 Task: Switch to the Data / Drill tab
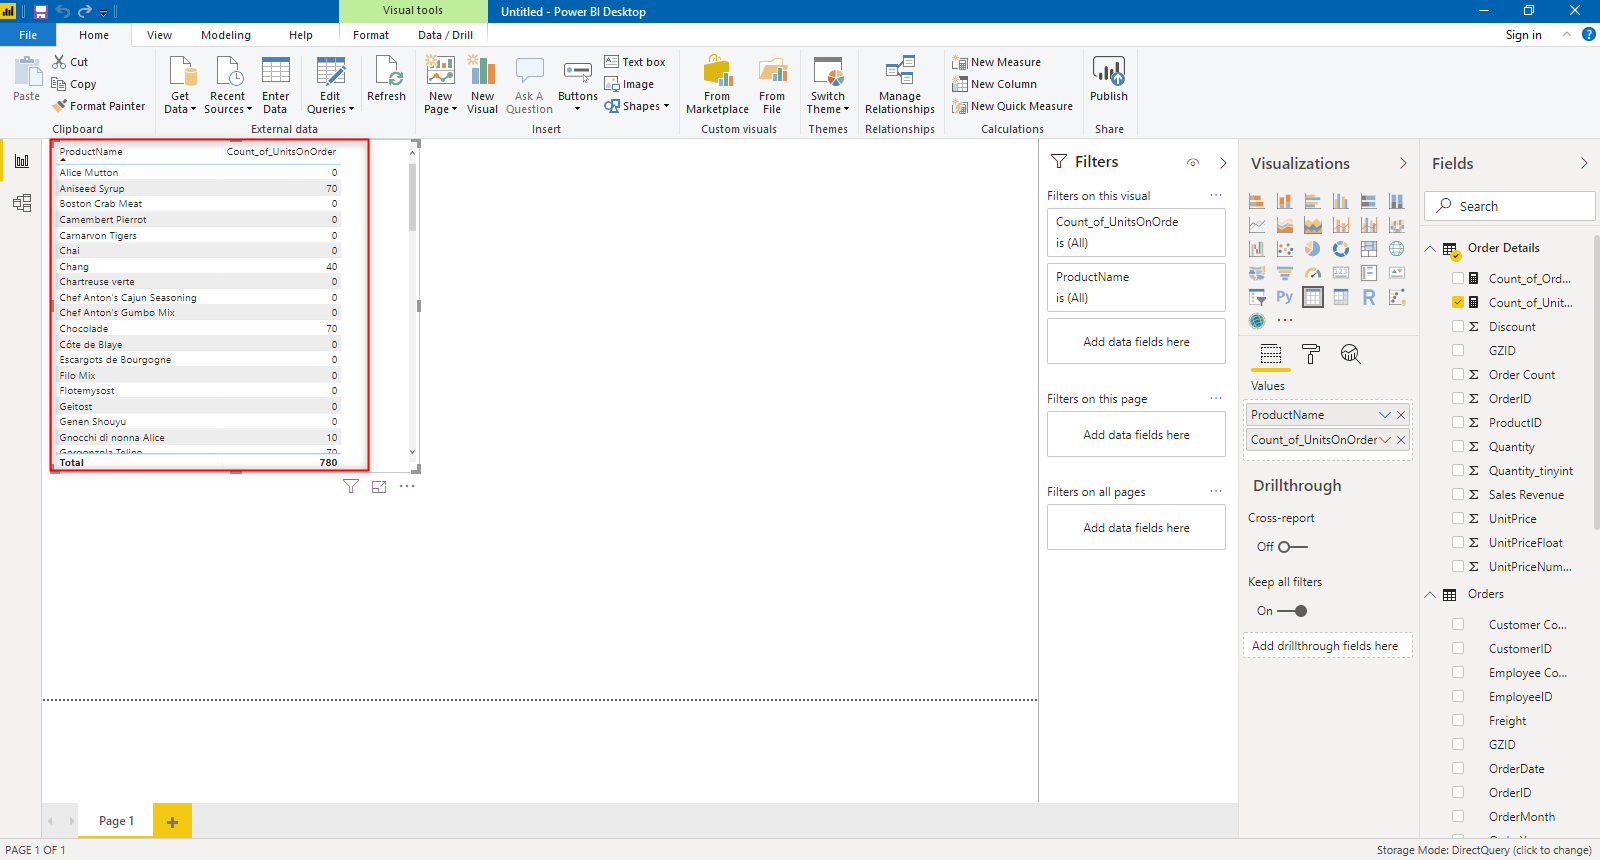pos(446,35)
